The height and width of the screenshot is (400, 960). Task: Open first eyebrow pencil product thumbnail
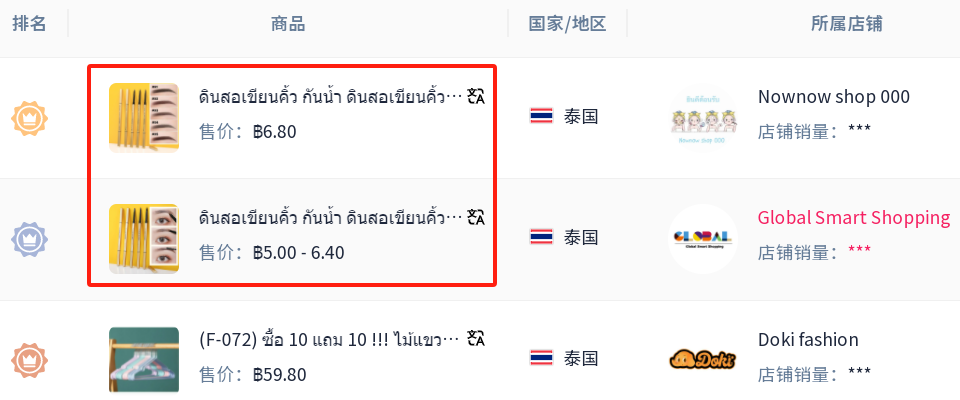pos(144,118)
